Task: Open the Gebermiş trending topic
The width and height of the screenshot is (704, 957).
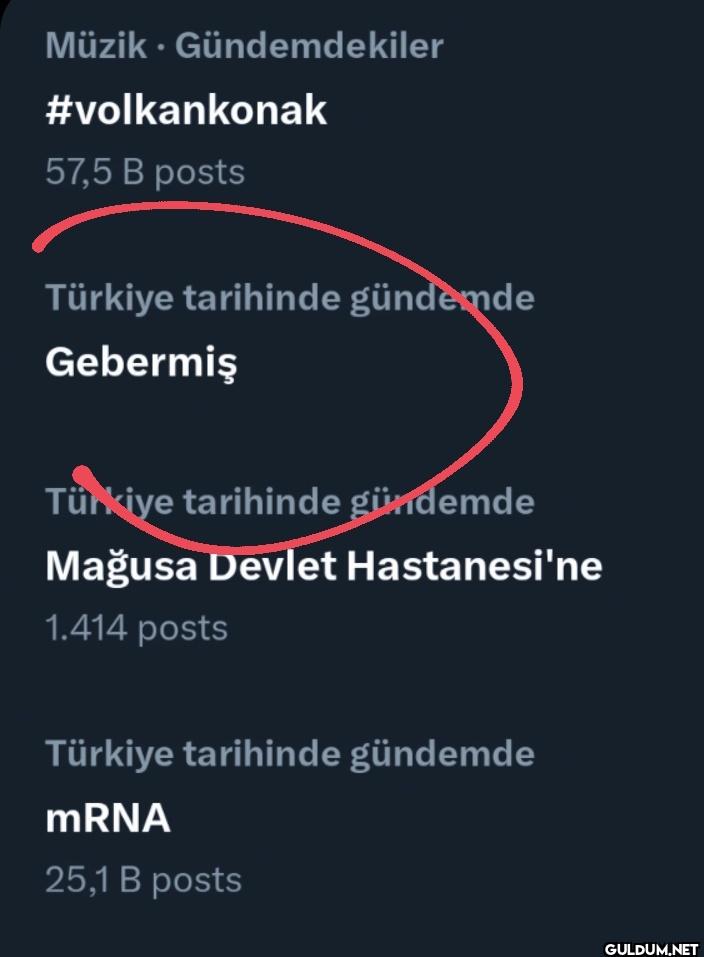Action: (x=141, y=362)
